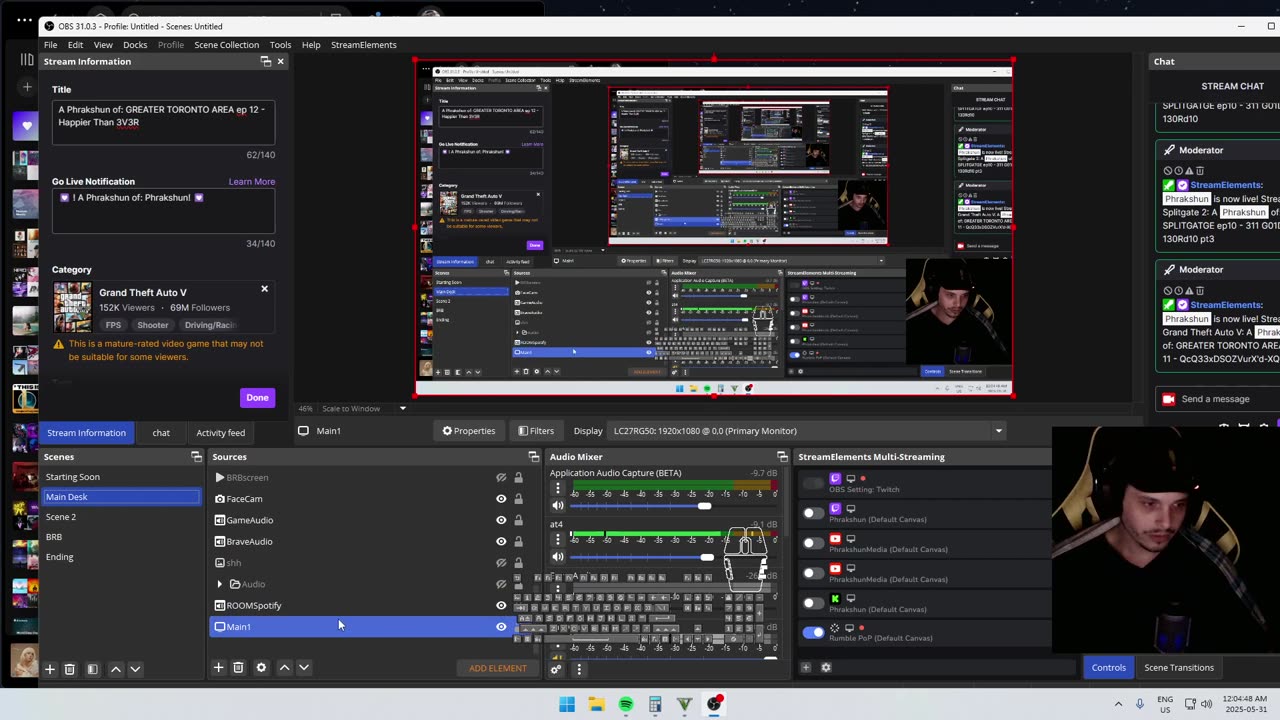Hide the ROOMSpotify source

click(x=501, y=605)
